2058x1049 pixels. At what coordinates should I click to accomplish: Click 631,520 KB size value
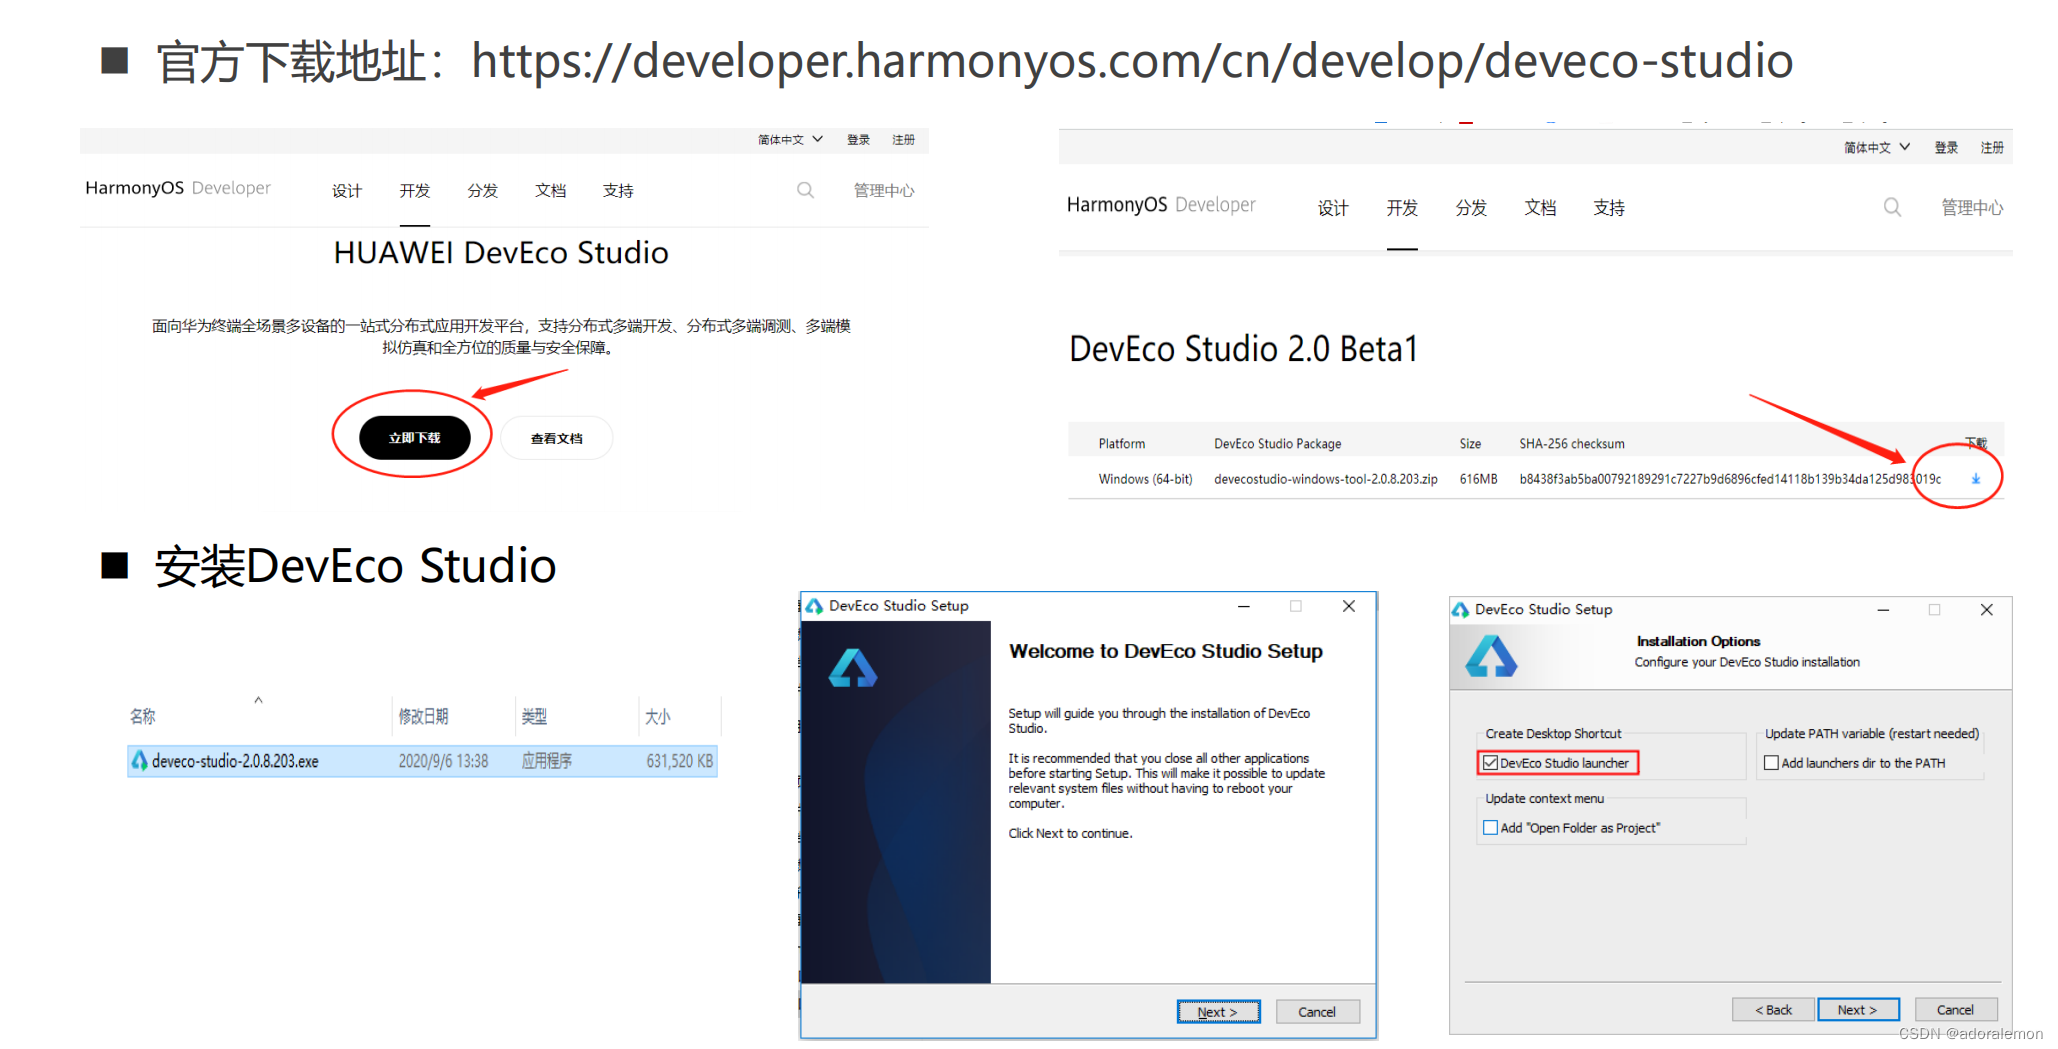click(679, 761)
